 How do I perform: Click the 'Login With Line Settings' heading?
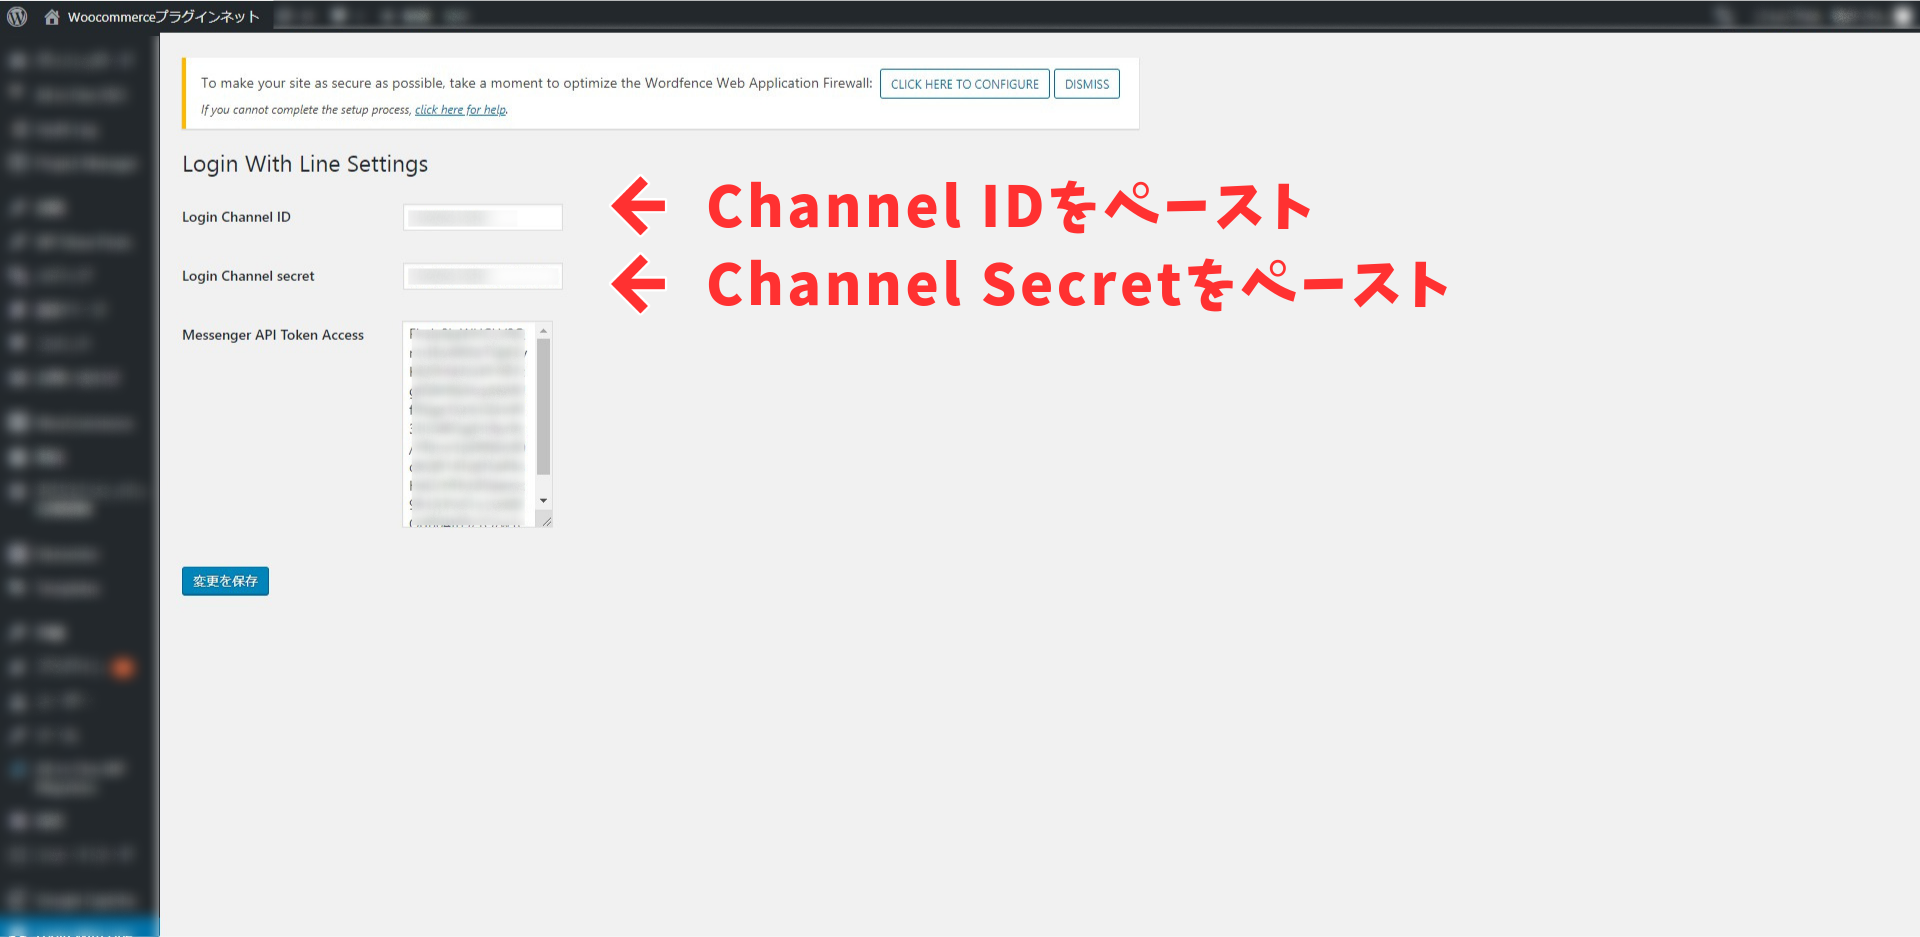click(x=305, y=164)
